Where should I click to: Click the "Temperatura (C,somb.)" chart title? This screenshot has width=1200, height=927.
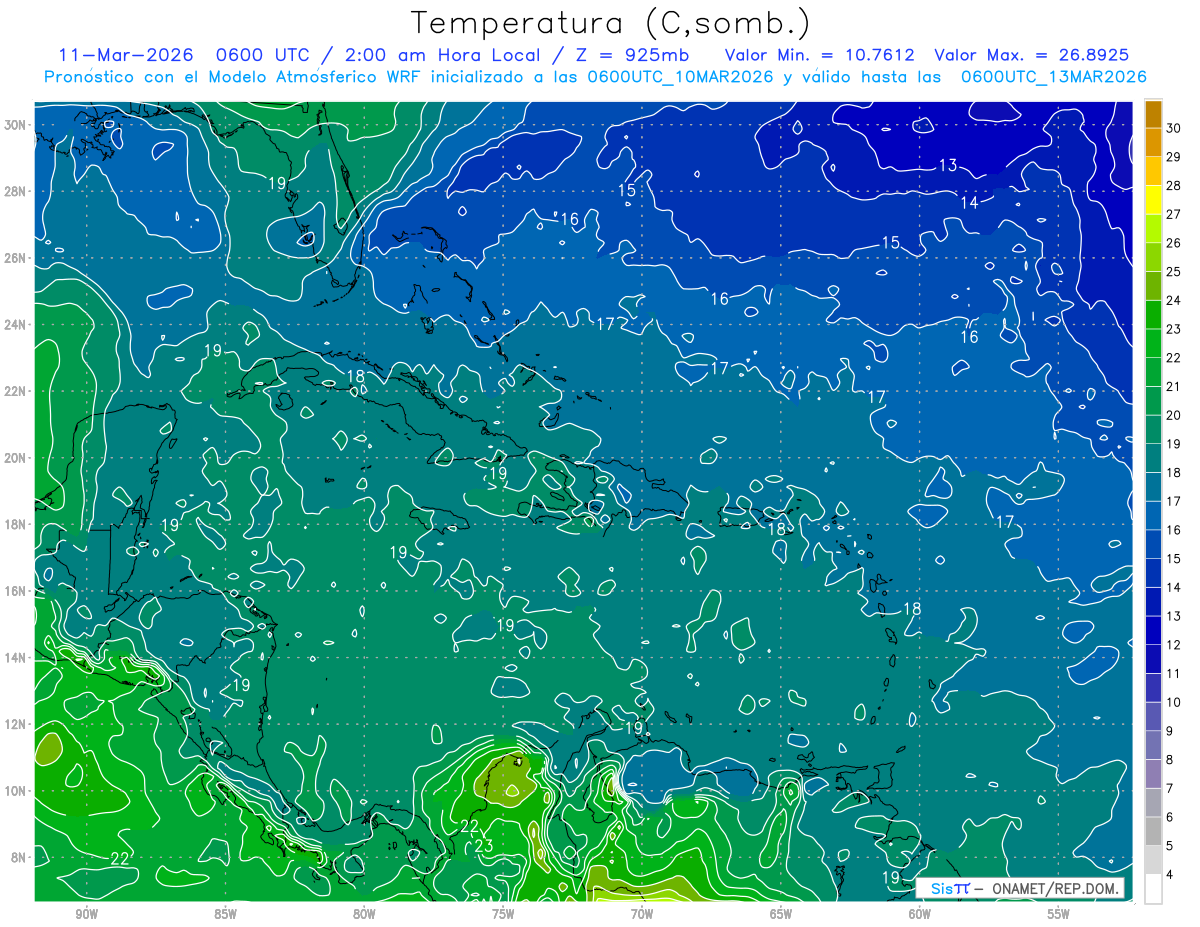point(611,23)
